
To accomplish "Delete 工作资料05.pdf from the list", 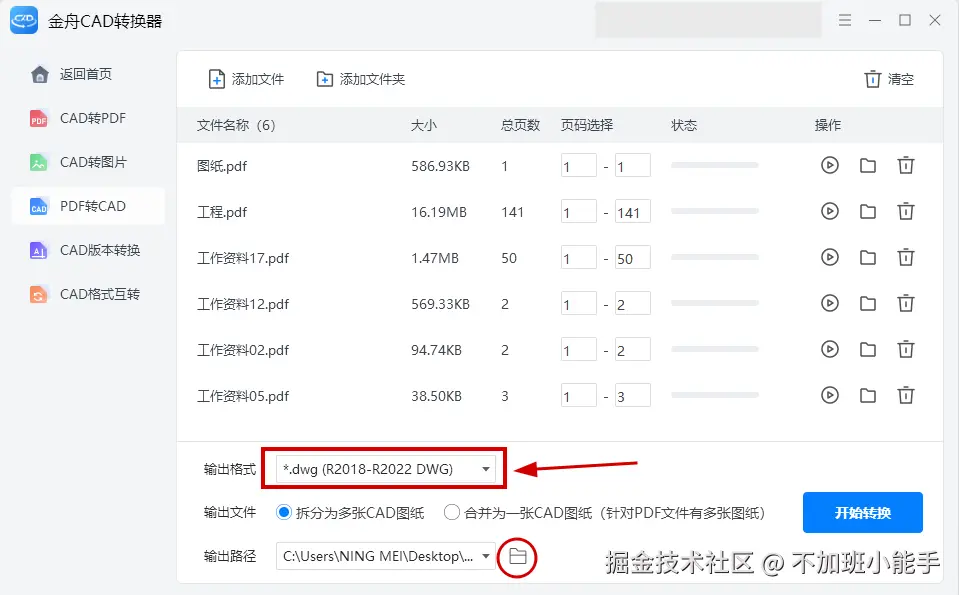I will tap(905, 395).
